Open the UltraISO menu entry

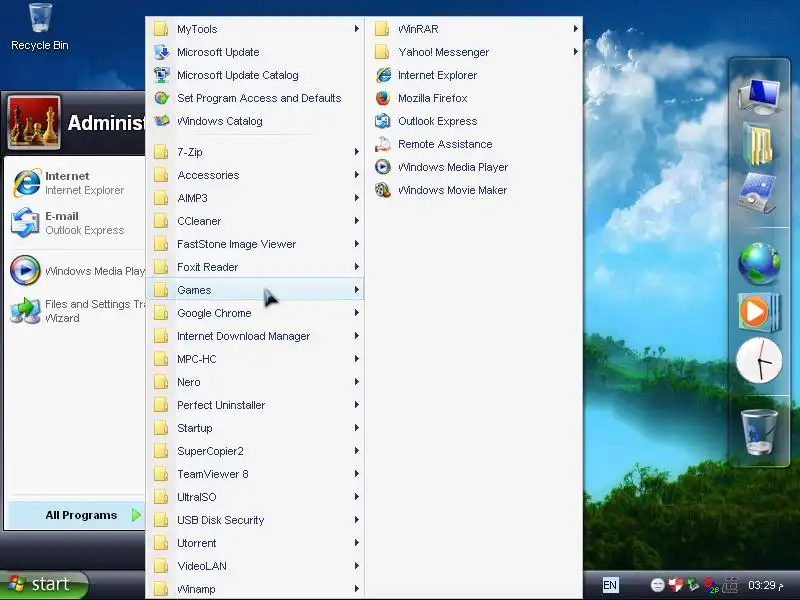(255, 496)
